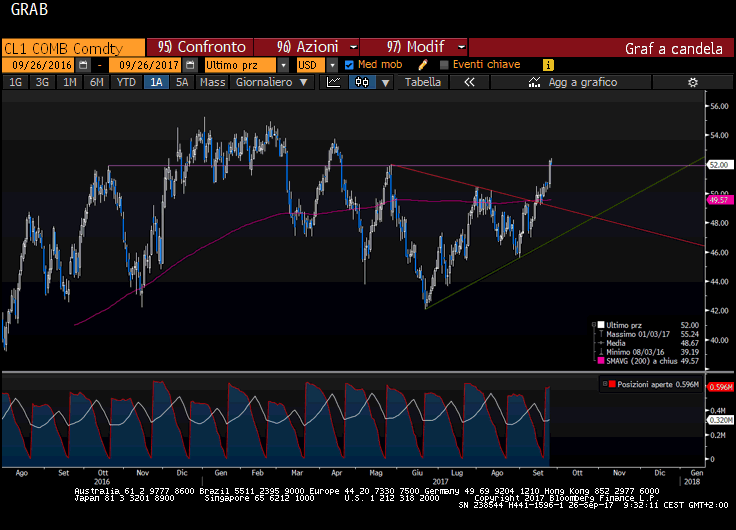Open the Giornaliero frequency dropdown
The width and height of the screenshot is (736, 530).
[x=269, y=82]
